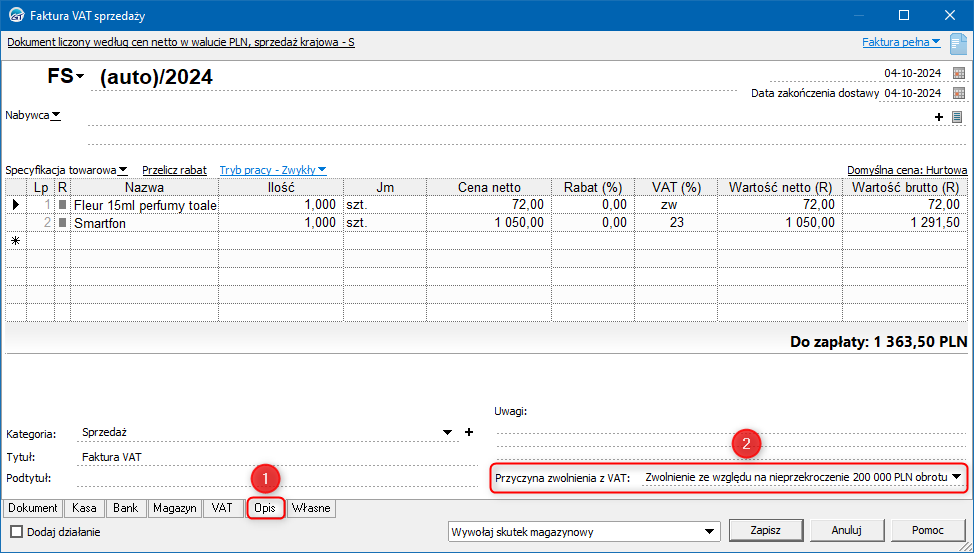This screenshot has width=974, height=553.
Task: Open calendar picker for invoice issue date
Action: pos(959,73)
